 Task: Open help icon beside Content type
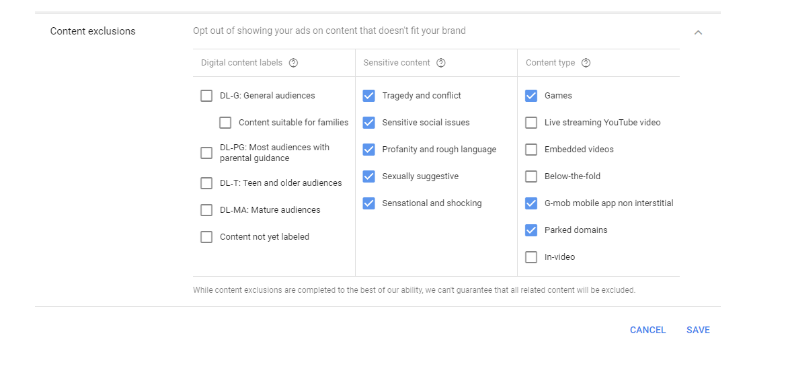tap(586, 63)
